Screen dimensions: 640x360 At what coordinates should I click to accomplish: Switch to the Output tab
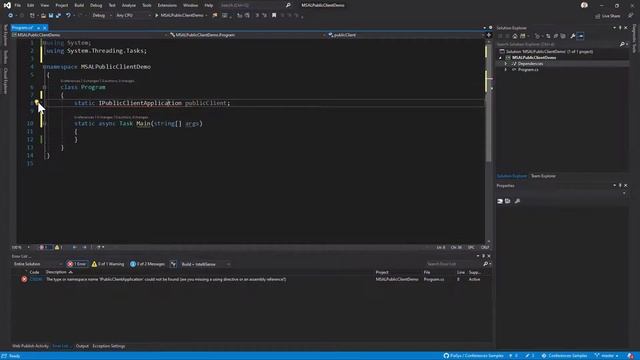pos(82,346)
